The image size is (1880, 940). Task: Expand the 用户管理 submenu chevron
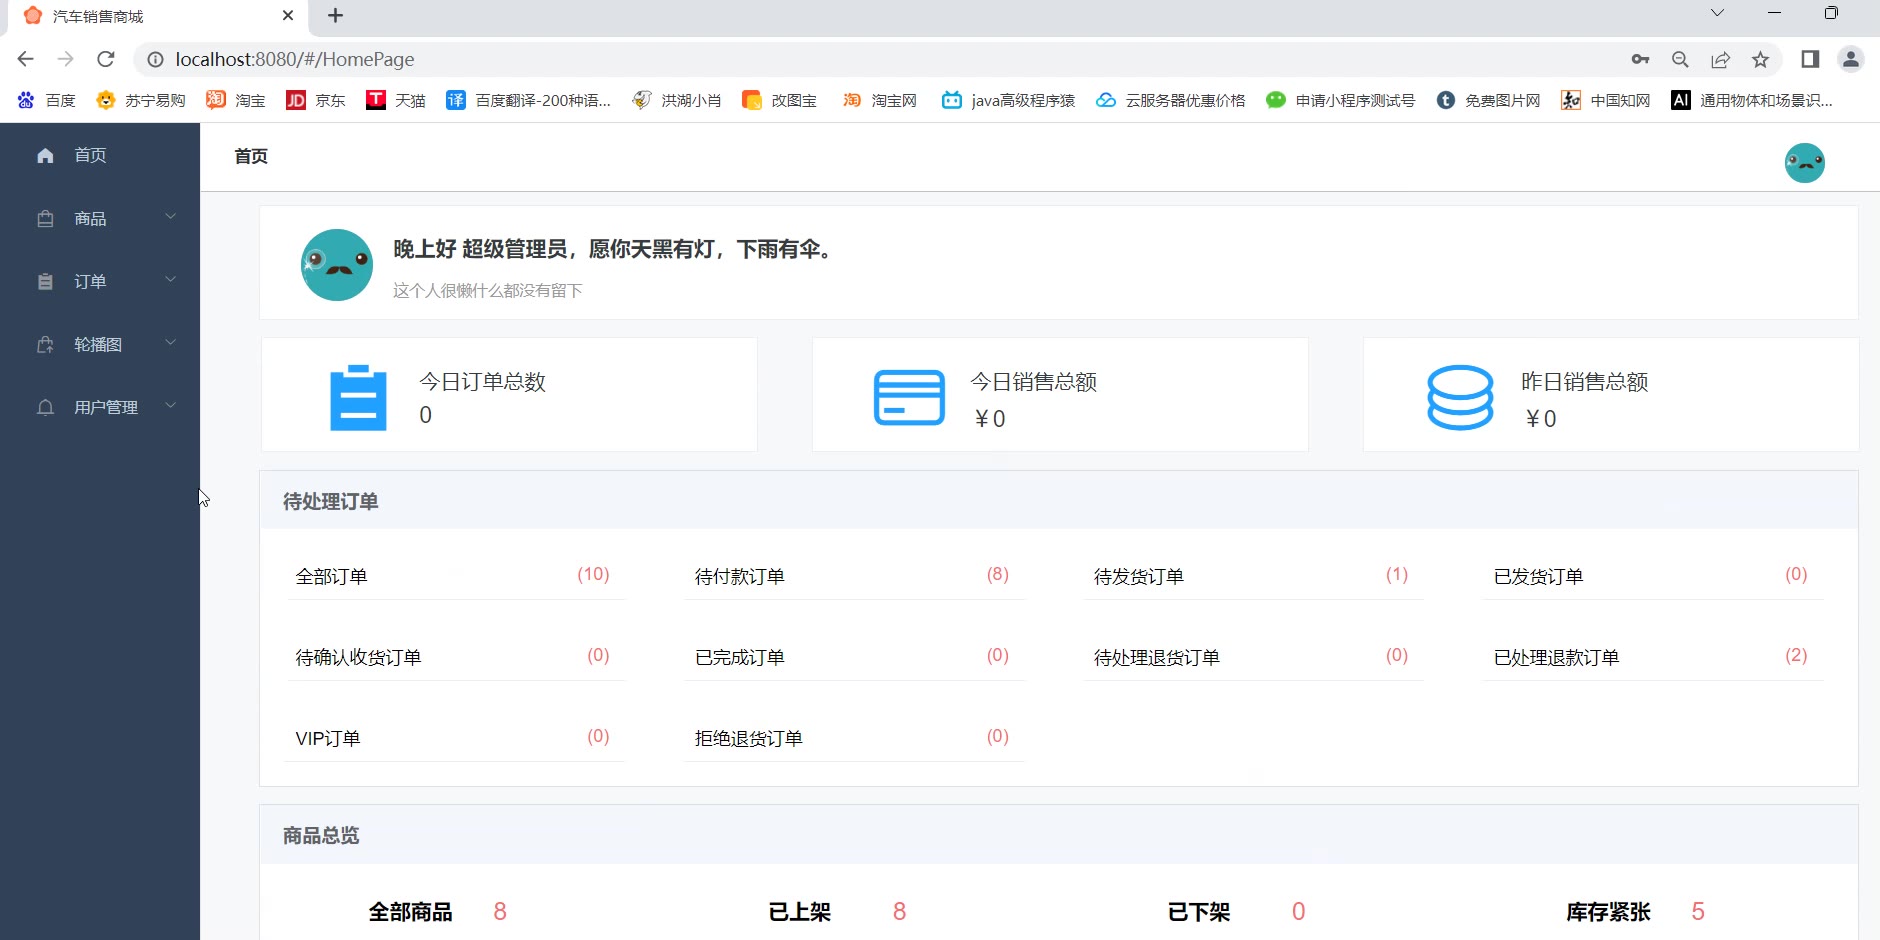[171, 406]
